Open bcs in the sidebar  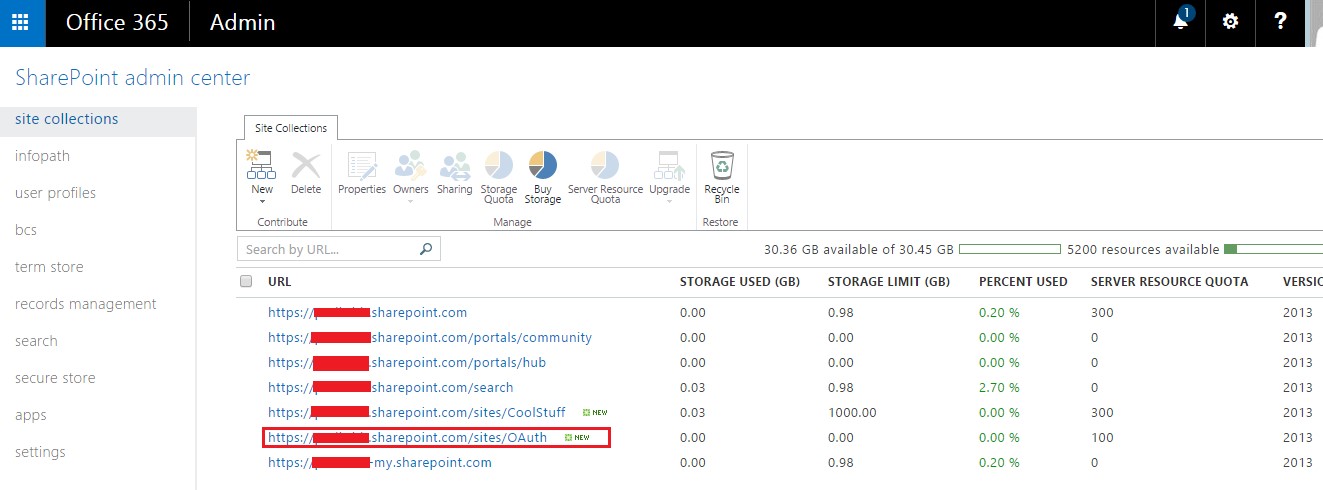point(26,230)
